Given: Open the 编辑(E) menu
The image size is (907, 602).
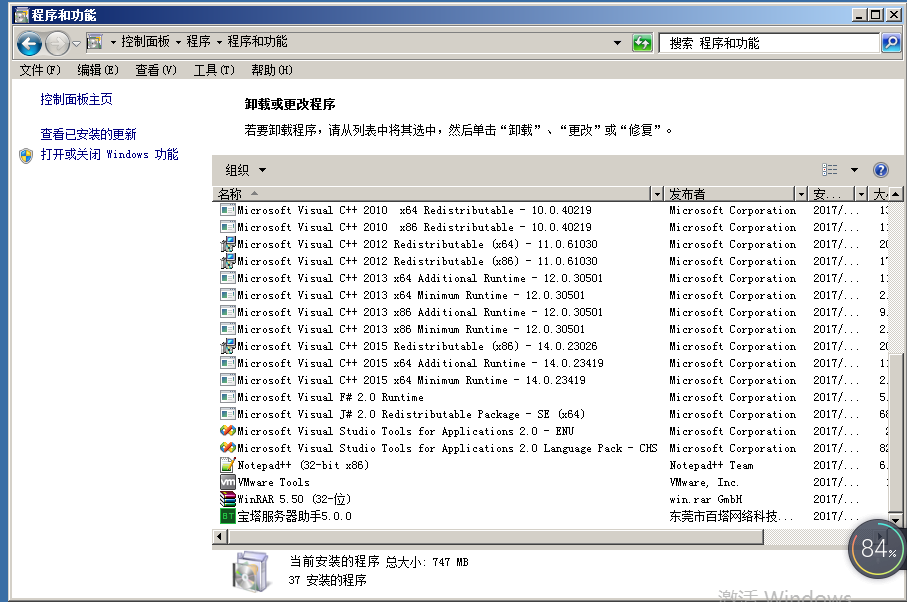Looking at the screenshot, I should point(98,70).
